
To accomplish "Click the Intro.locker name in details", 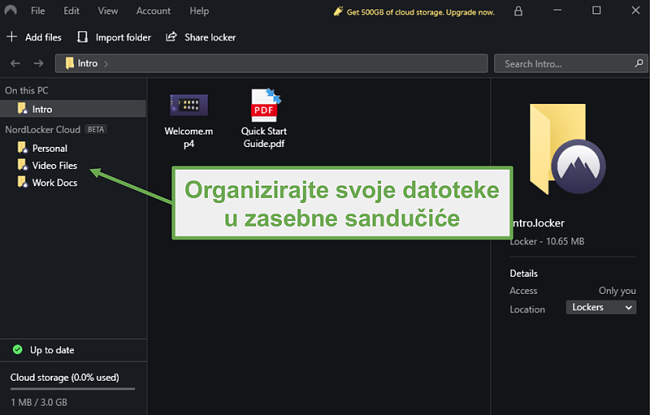I will point(538,223).
